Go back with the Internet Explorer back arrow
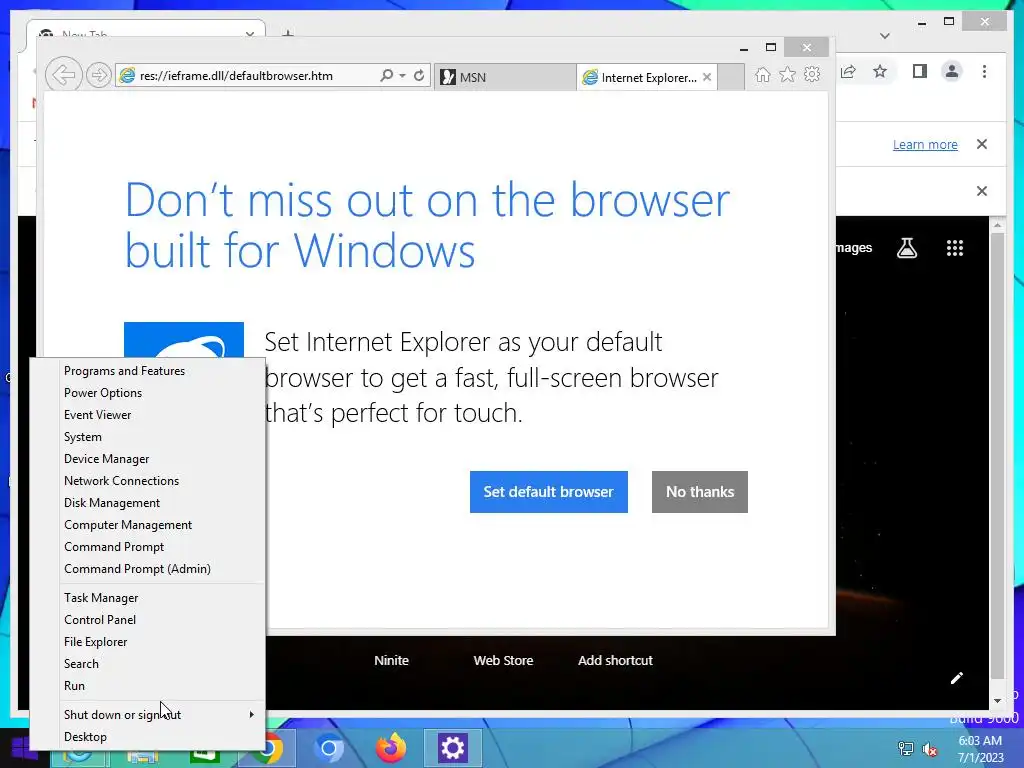The image size is (1024, 768). (x=63, y=75)
